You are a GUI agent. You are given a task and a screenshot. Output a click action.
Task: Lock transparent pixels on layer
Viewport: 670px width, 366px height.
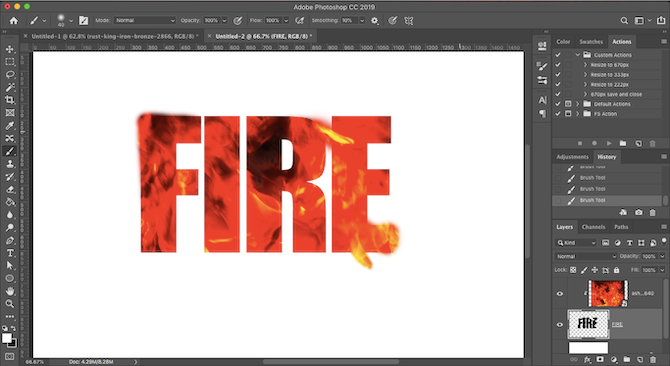pos(573,270)
